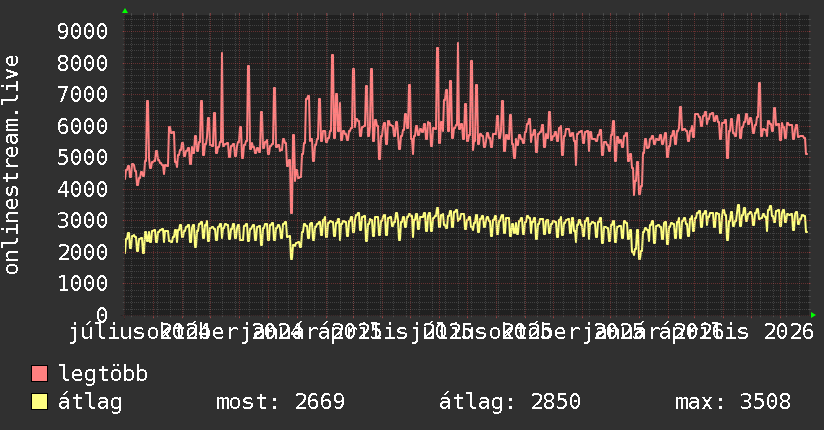Click the 5000 y-axis label
The image size is (824, 430).
click(x=83, y=158)
